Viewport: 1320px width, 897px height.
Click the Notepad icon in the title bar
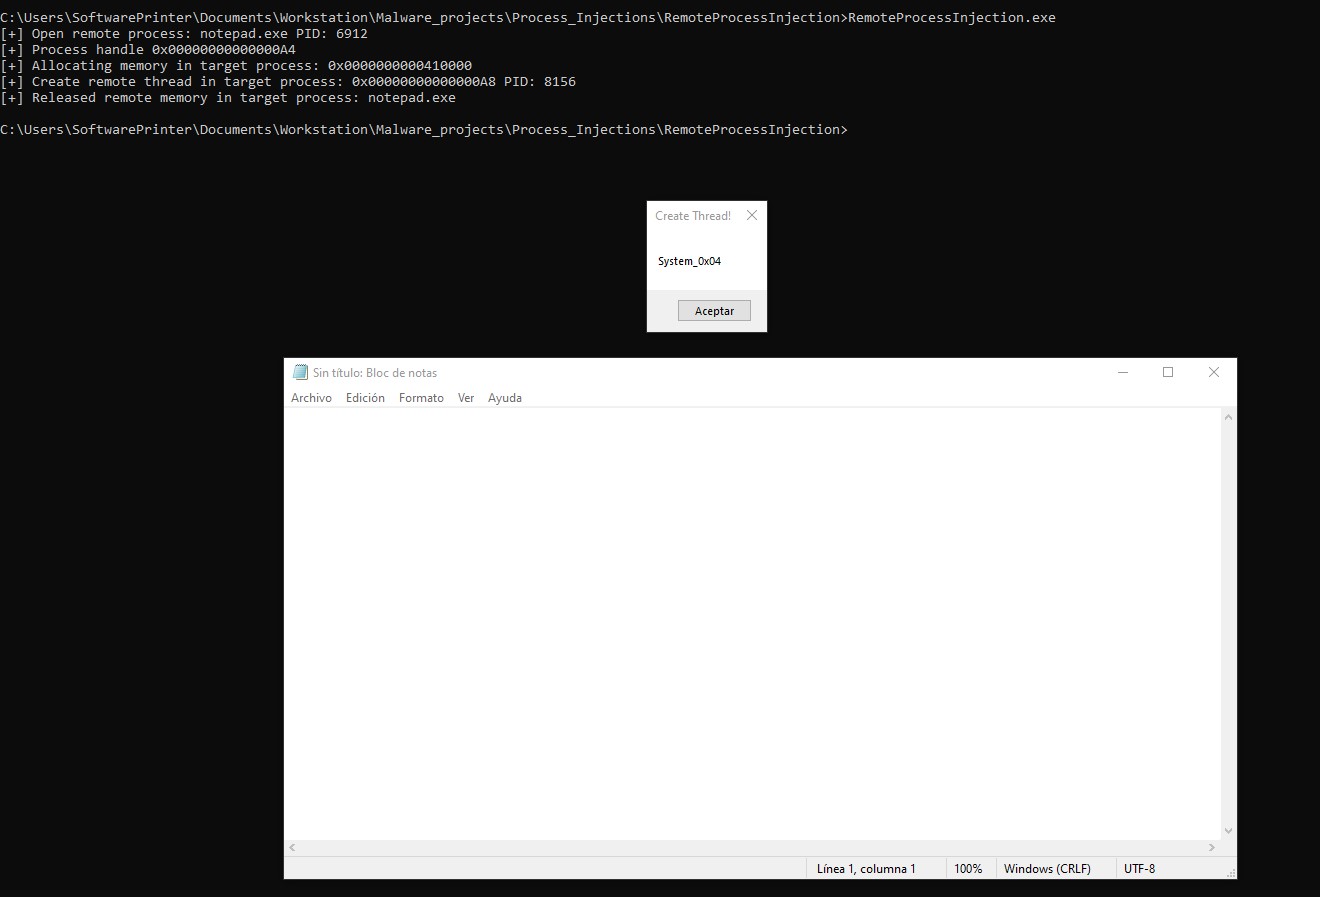pyautogui.click(x=300, y=373)
